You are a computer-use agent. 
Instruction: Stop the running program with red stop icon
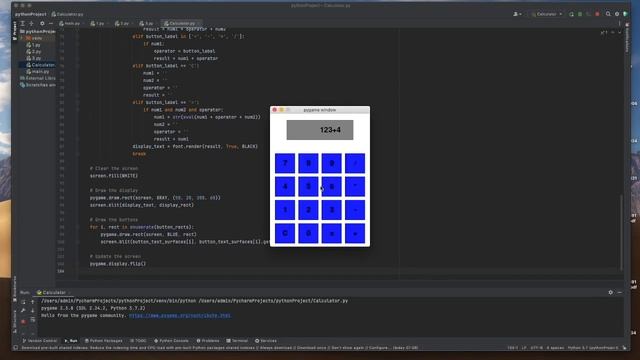pyautogui.click(x=598, y=14)
